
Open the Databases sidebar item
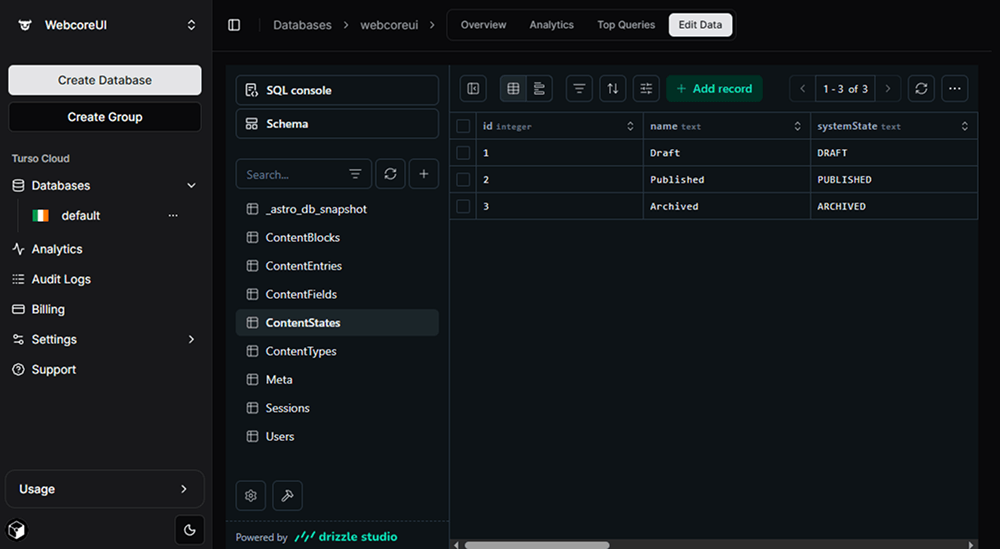tap(61, 186)
